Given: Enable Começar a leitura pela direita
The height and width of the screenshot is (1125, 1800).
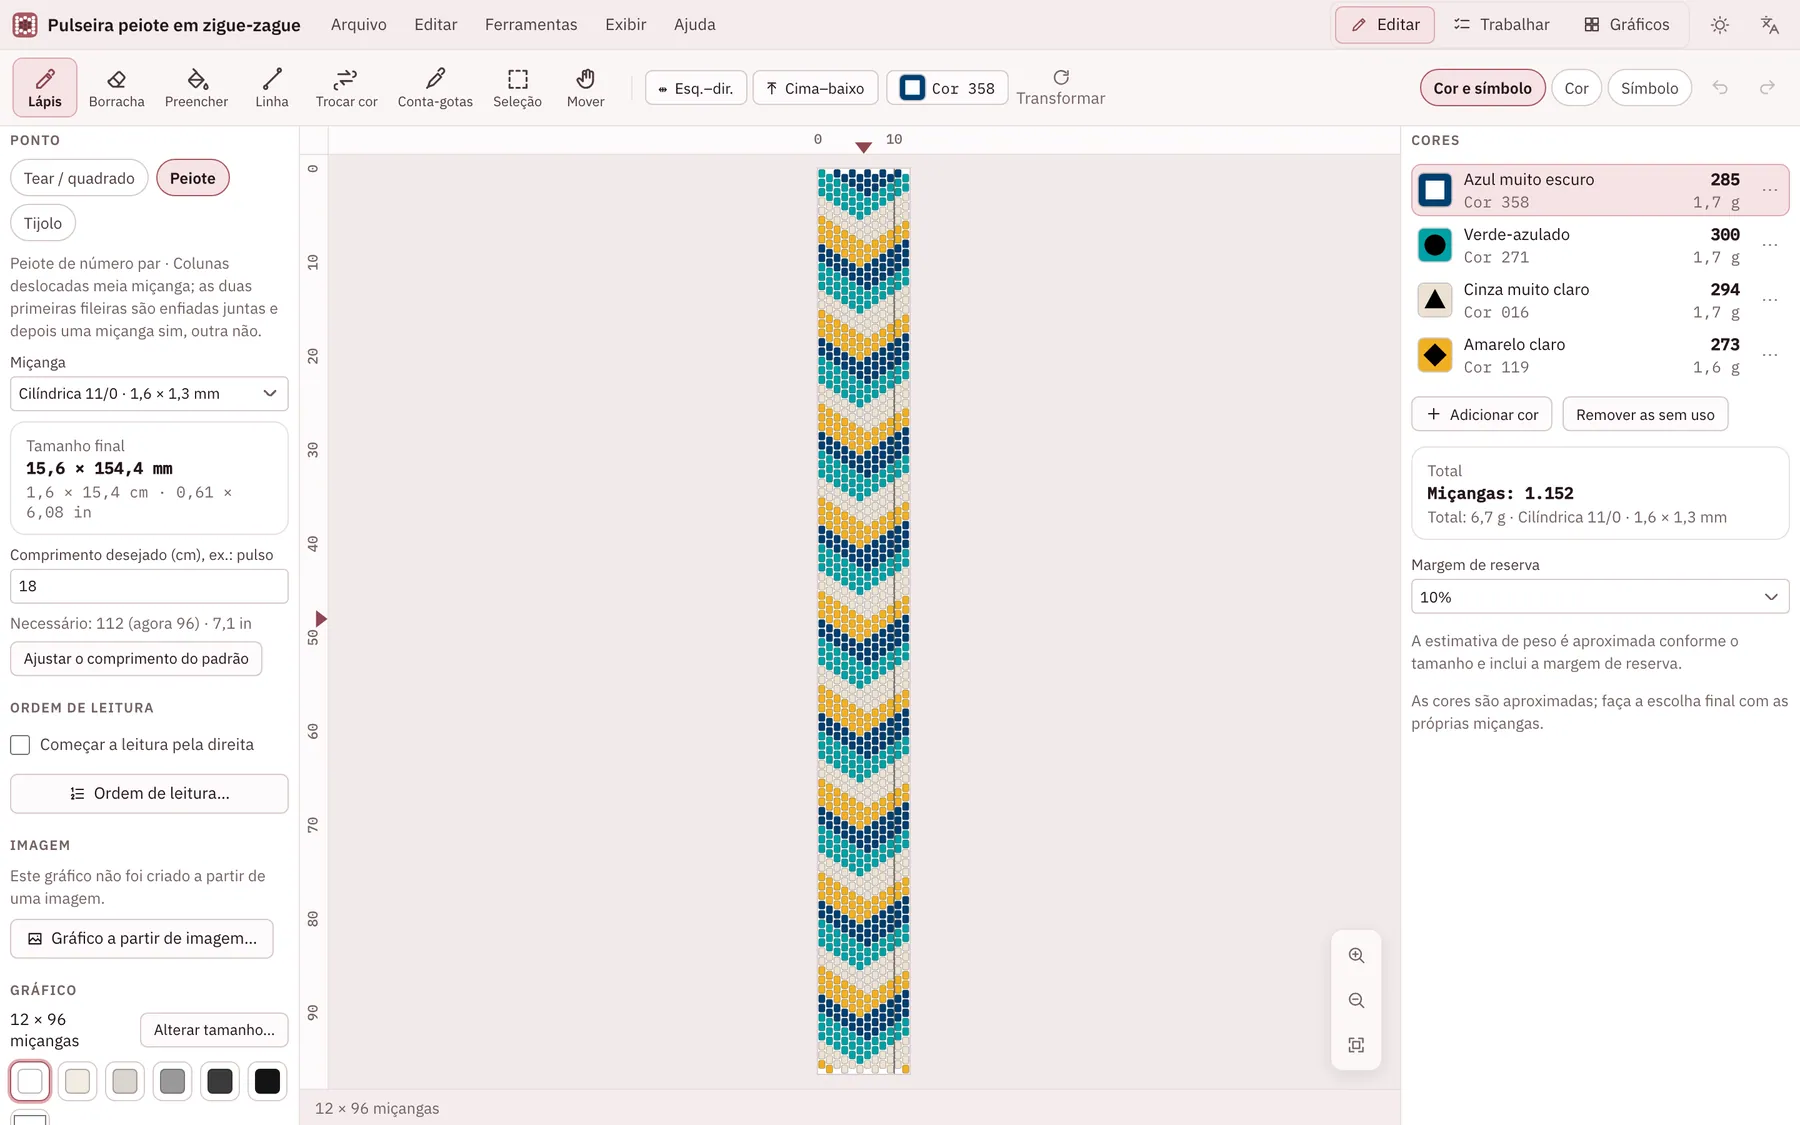Looking at the screenshot, I should tap(20, 745).
